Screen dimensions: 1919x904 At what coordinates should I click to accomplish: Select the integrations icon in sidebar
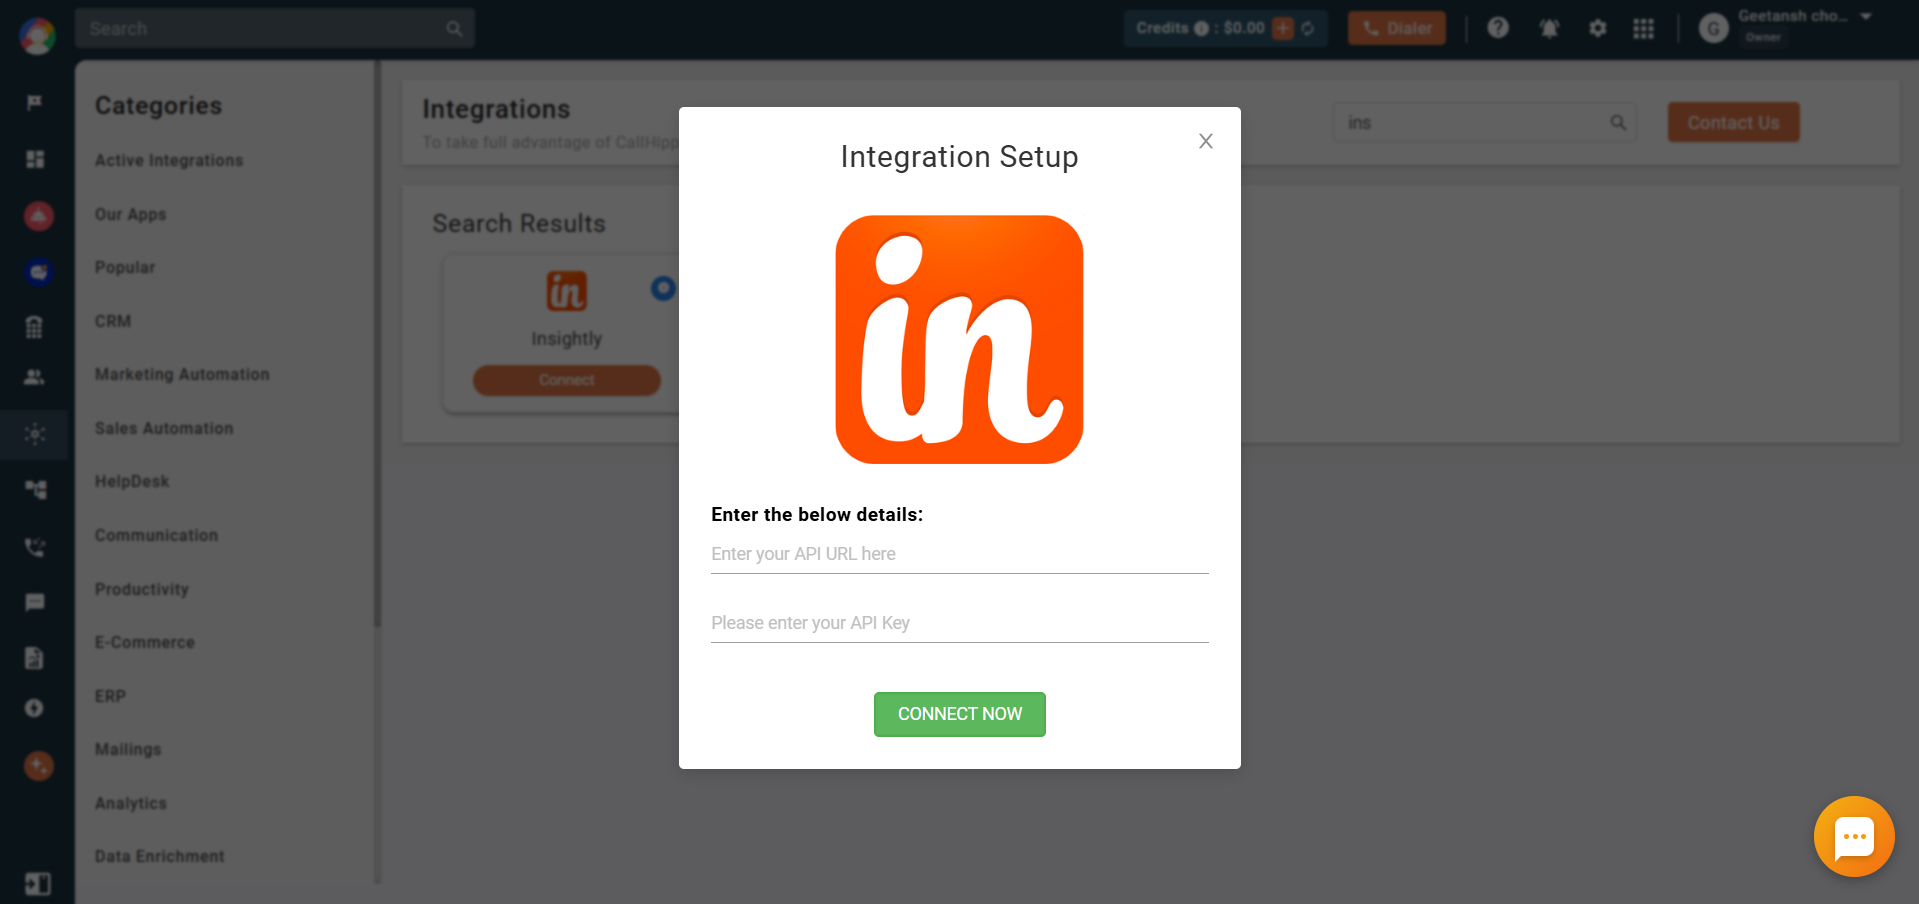point(35,434)
